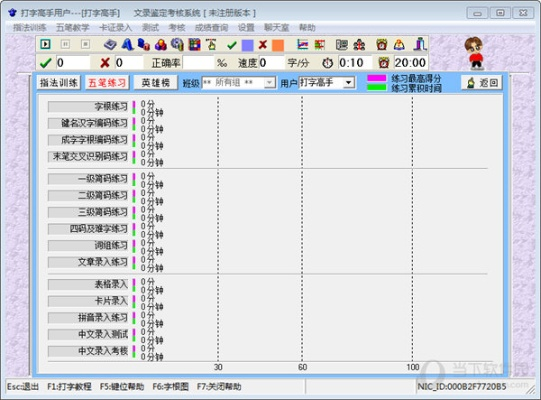Click the line chart icon in toolbar
Screen dimensions: 541x400
303,45
